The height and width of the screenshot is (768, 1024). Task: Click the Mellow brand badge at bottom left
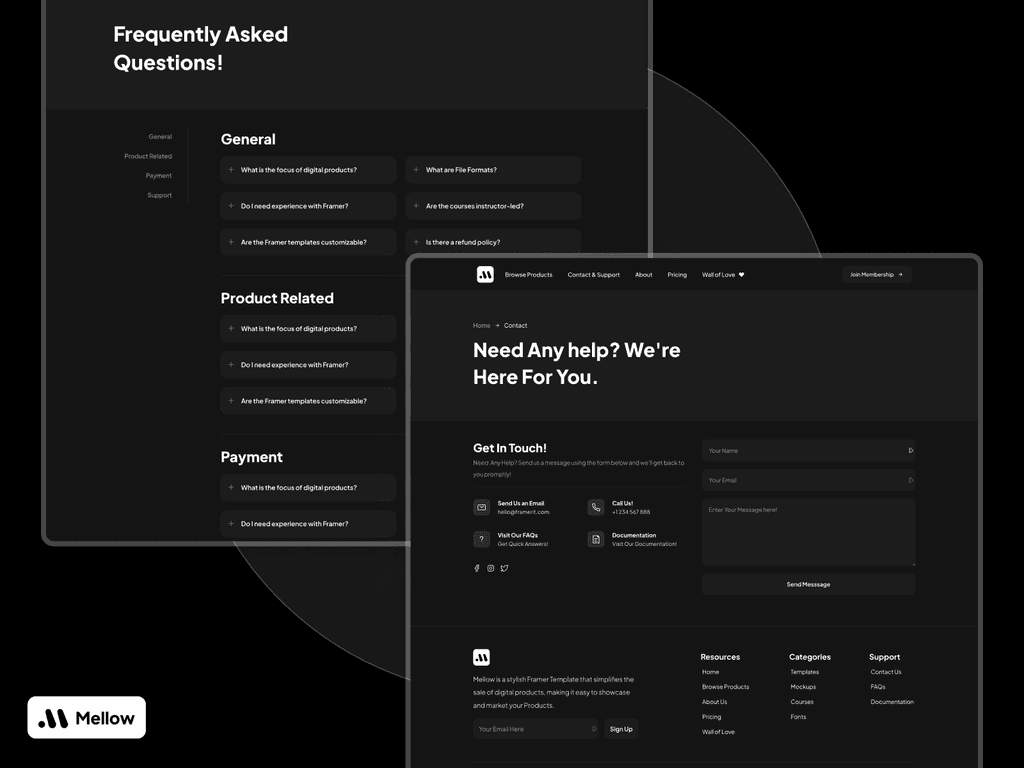(x=87, y=718)
